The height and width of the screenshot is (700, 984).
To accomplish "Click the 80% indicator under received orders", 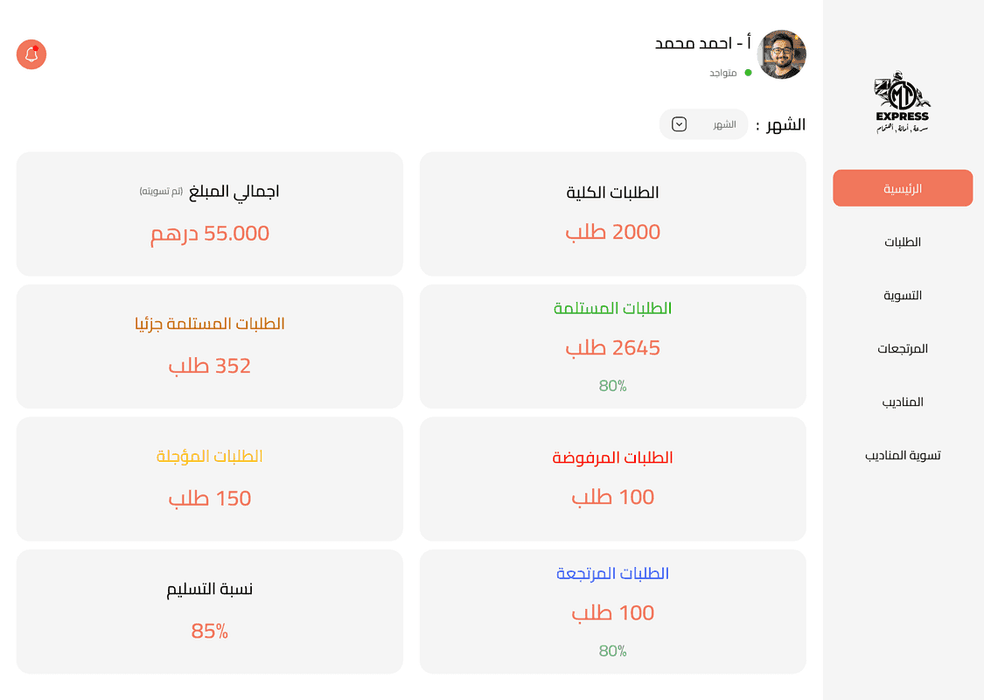I will [x=612, y=385].
